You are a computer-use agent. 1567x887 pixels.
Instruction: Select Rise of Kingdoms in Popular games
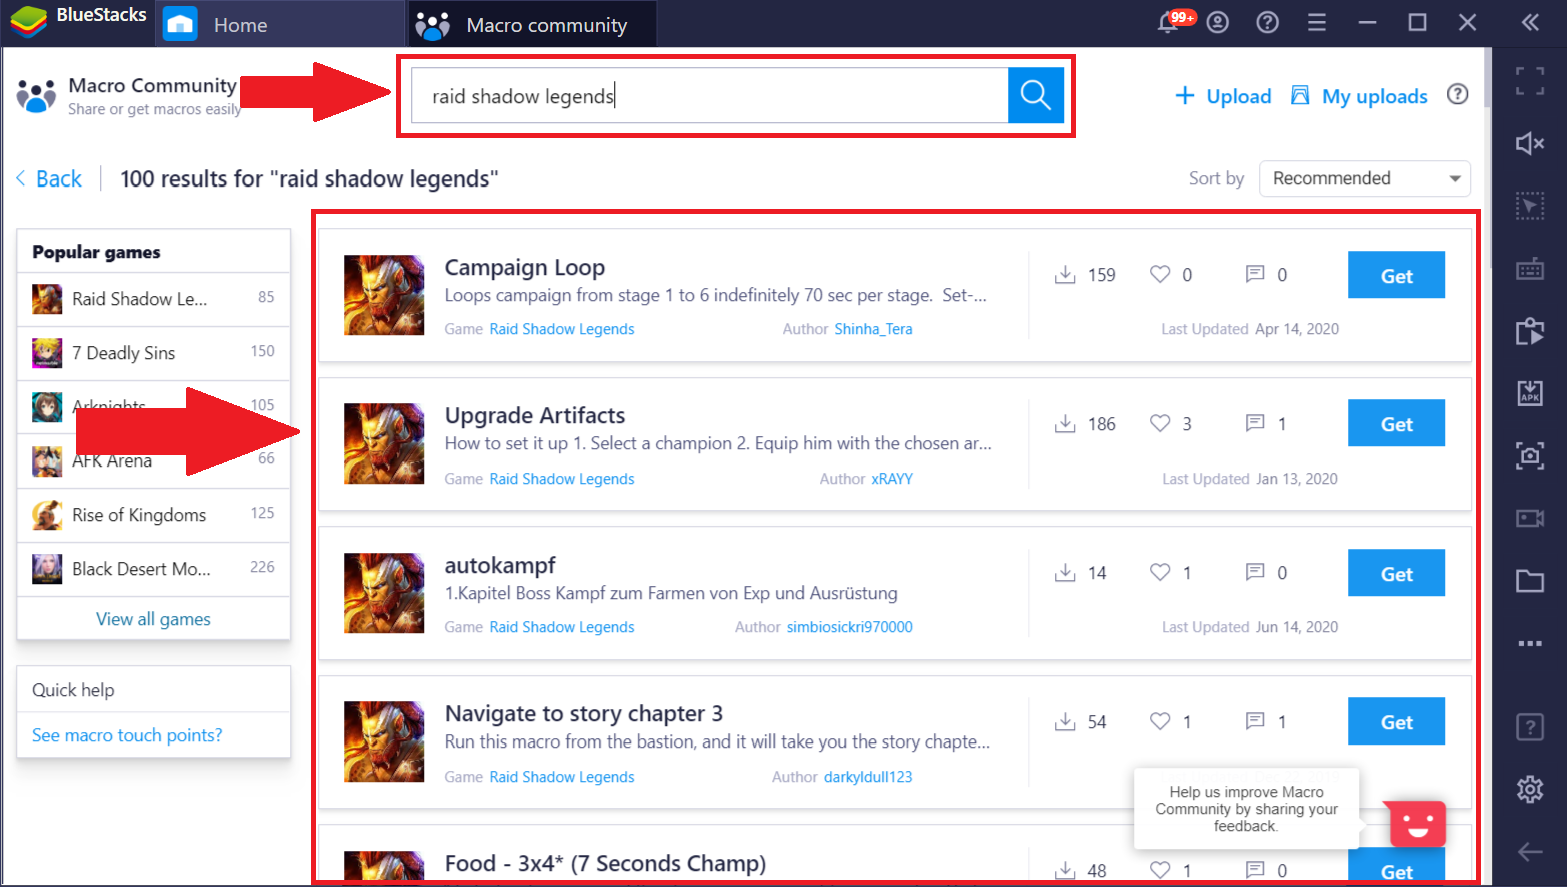pyautogui.click(x=153, y=515)
